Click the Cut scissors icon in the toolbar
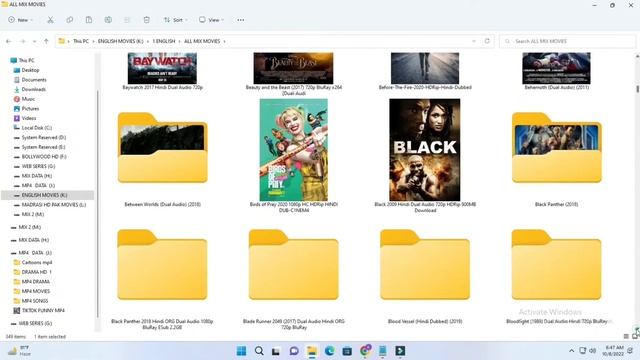 coord(50,20)
